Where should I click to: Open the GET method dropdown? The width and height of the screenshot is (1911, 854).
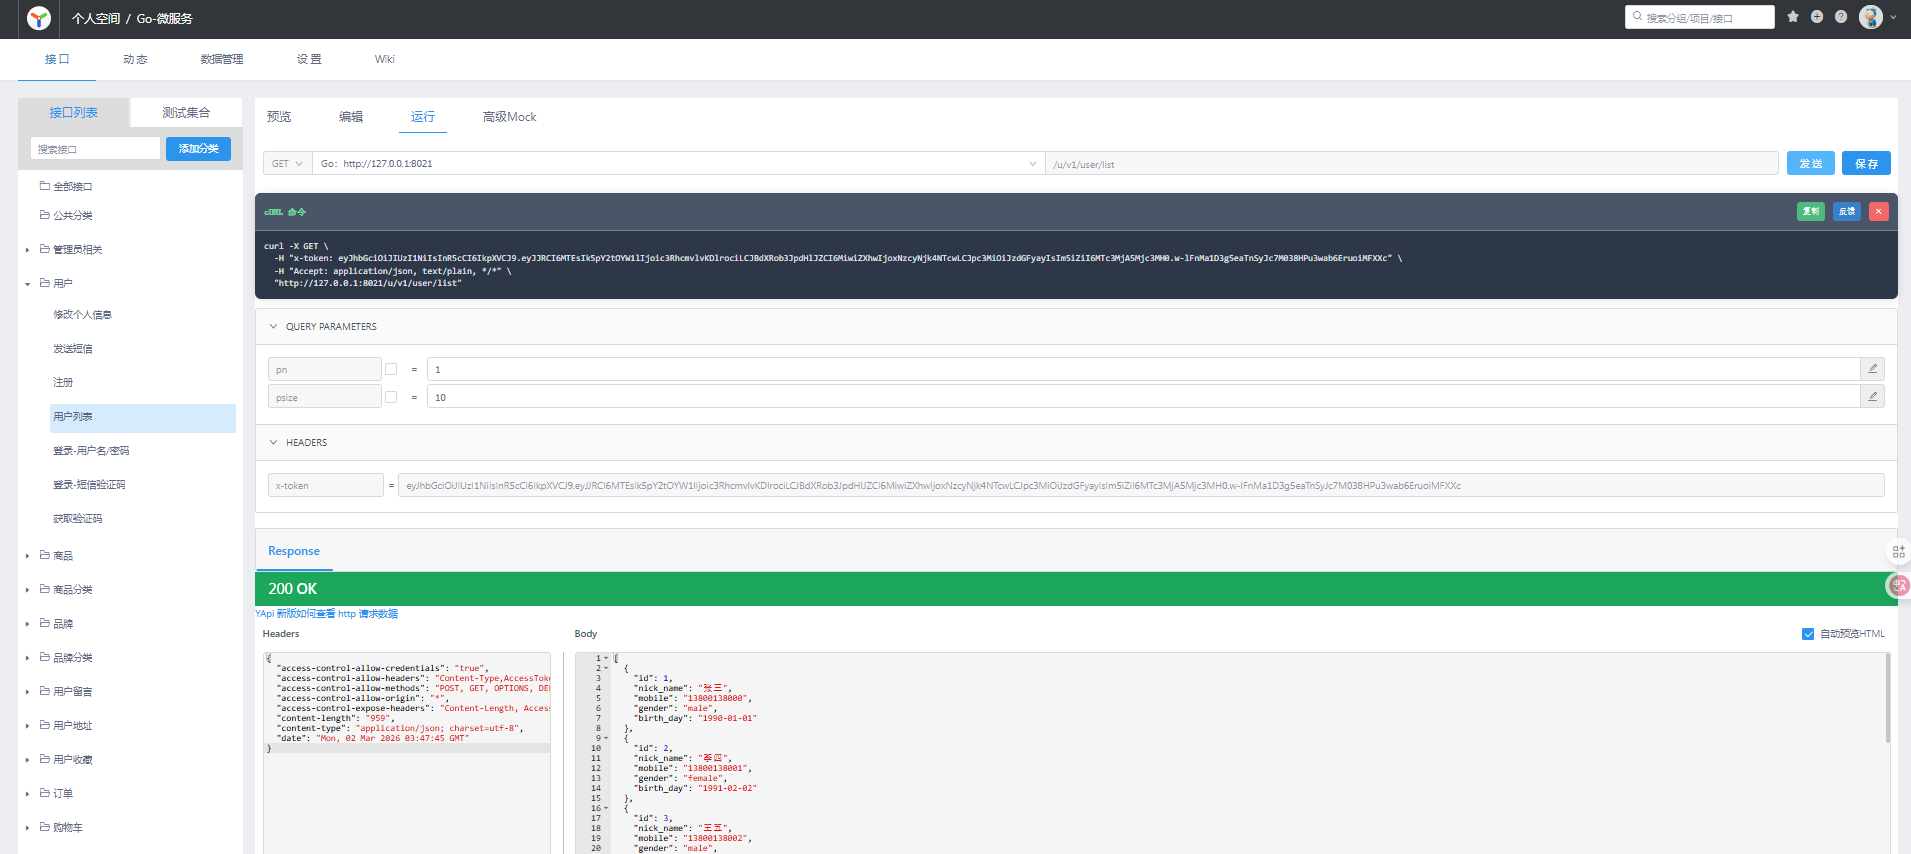point(287,163)
